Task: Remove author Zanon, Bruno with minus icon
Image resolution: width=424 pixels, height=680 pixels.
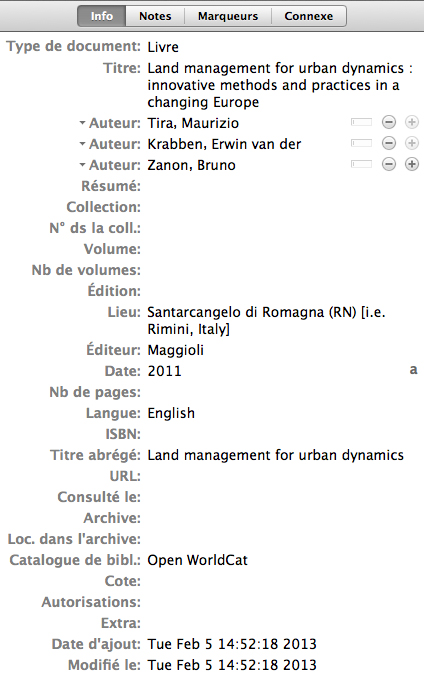Action: click(x=389, y=164)
